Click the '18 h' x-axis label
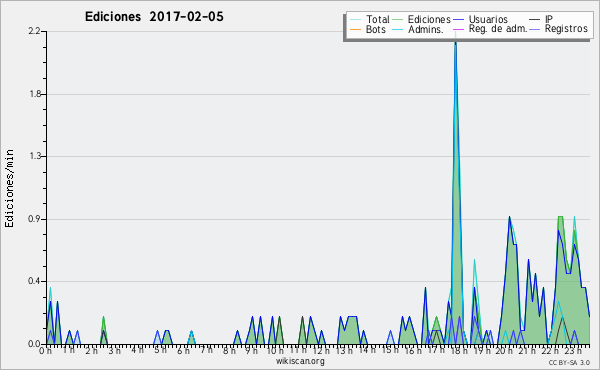 click(x=459, y=351)
